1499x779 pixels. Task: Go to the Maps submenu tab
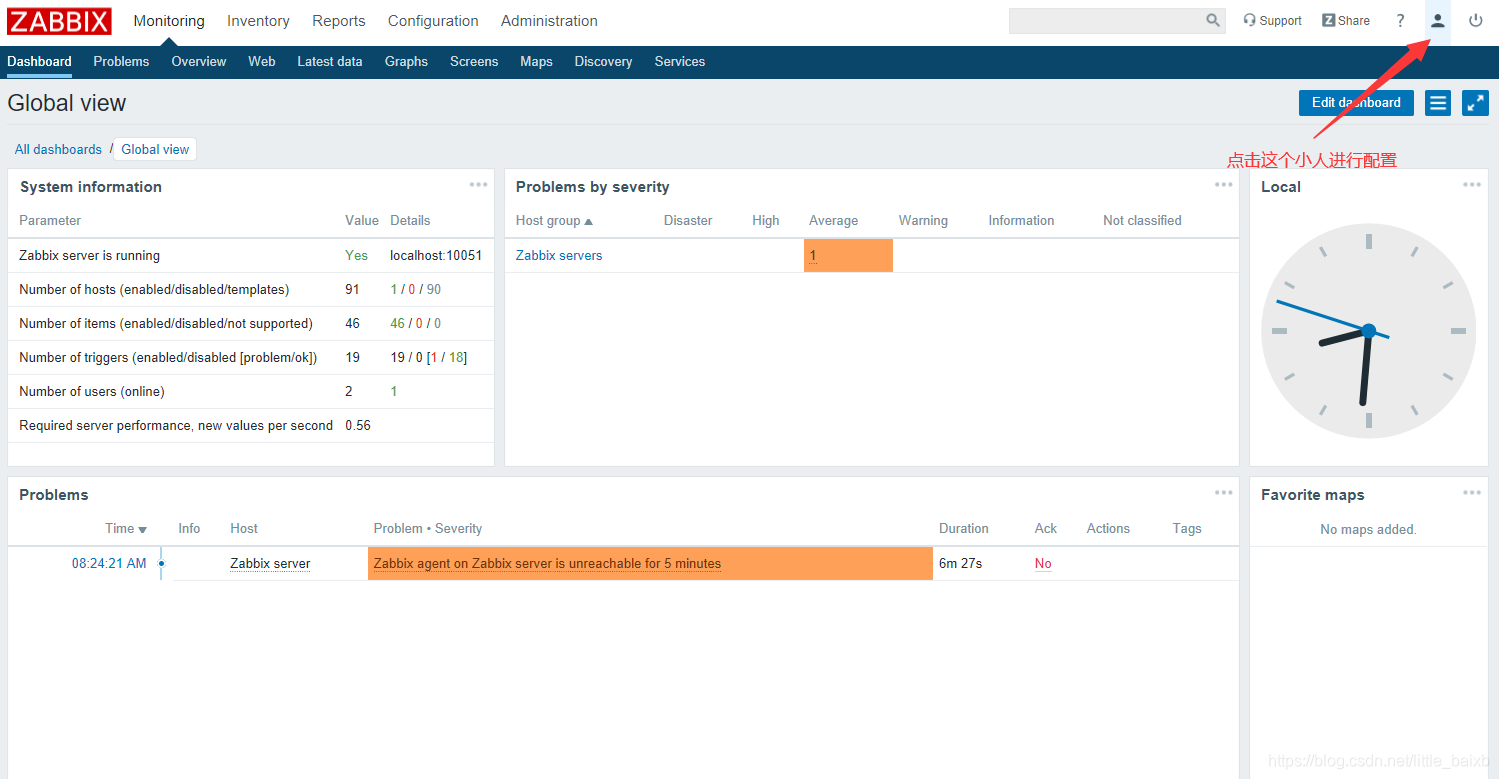click(x=536, y=62)
